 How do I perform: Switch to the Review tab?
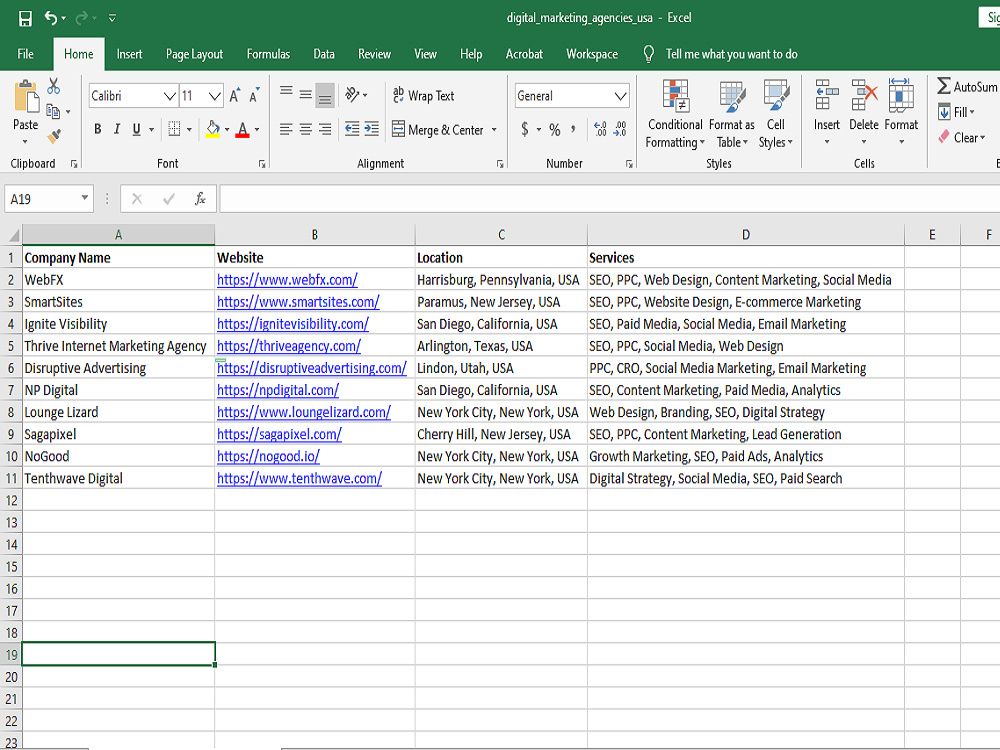374,54
